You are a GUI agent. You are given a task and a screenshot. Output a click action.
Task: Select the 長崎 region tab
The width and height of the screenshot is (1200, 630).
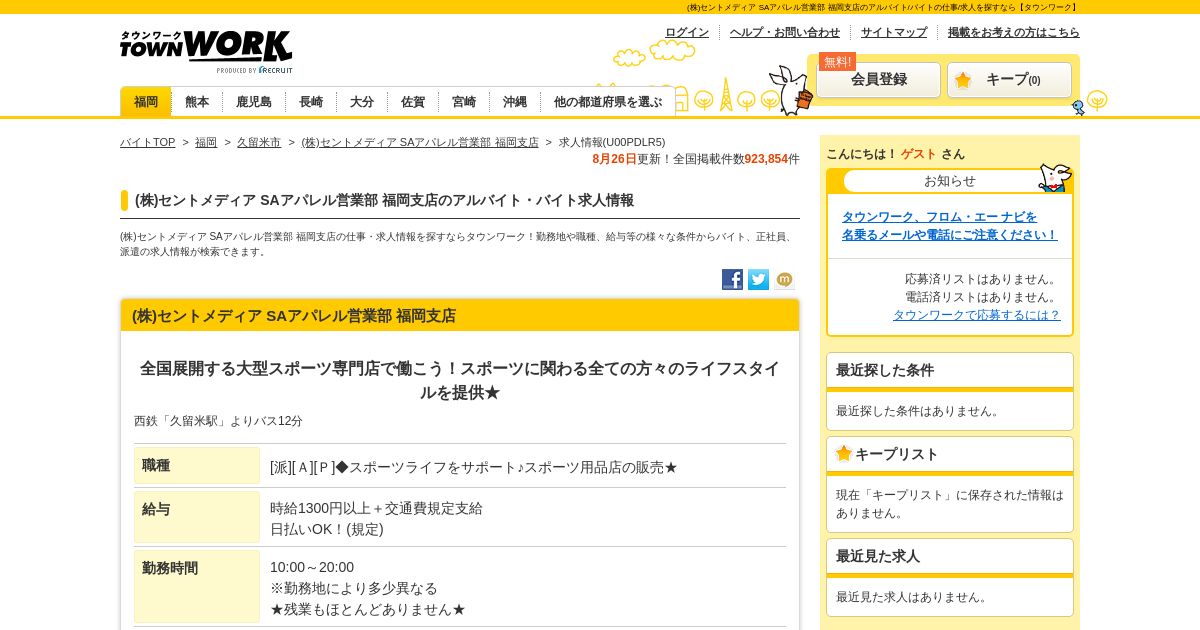pos(311,102)
